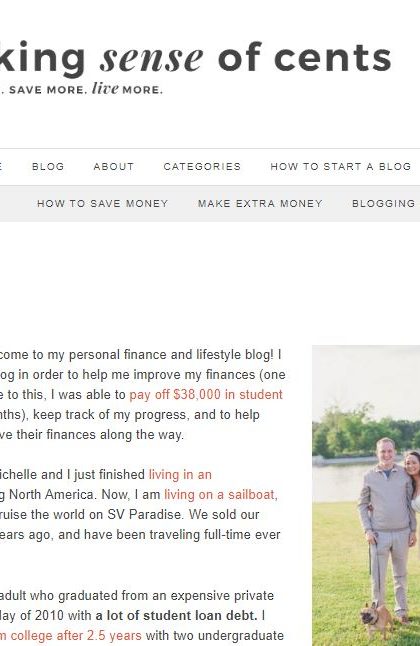The width and height of the screenshot is (420, 646).
Task: Follow the 'living on a sailboat' link
Action: [x=221, y=494]
